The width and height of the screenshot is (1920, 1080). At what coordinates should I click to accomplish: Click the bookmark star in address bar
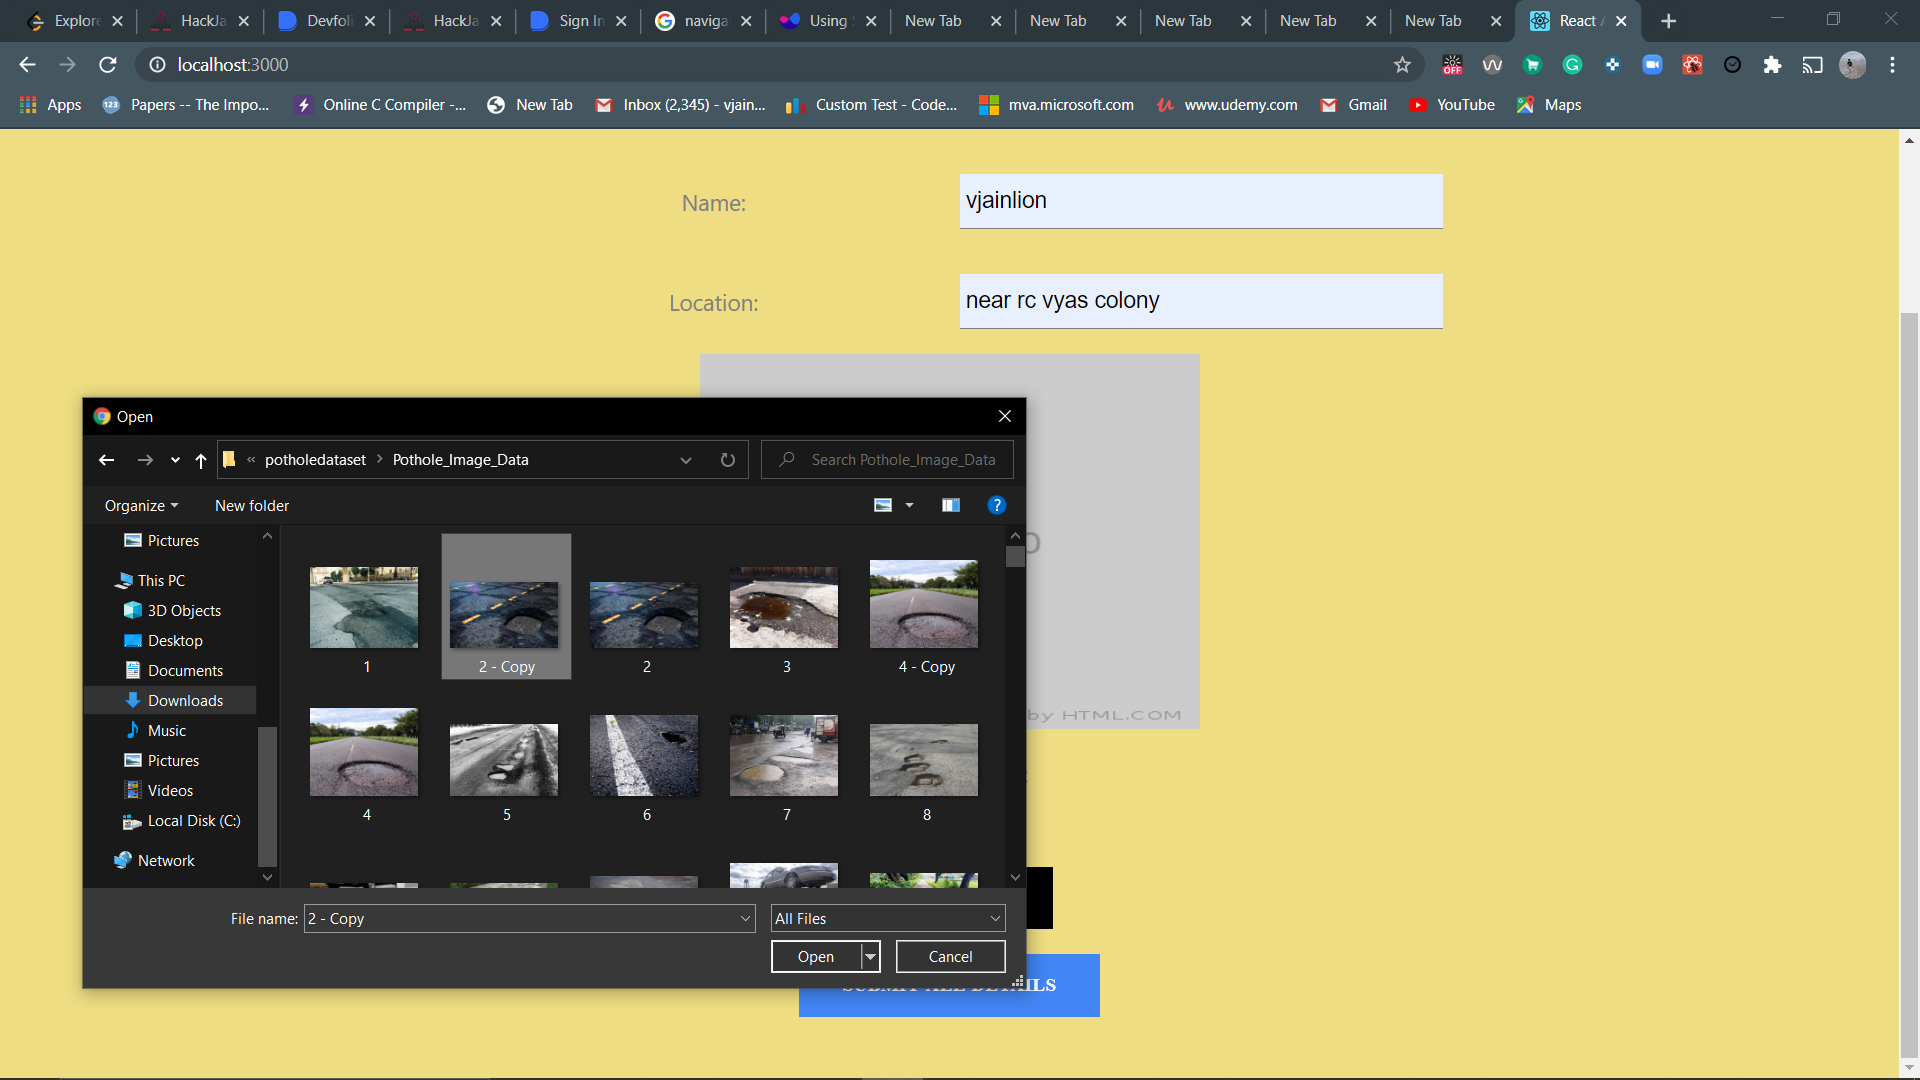tap(1402, 65)
